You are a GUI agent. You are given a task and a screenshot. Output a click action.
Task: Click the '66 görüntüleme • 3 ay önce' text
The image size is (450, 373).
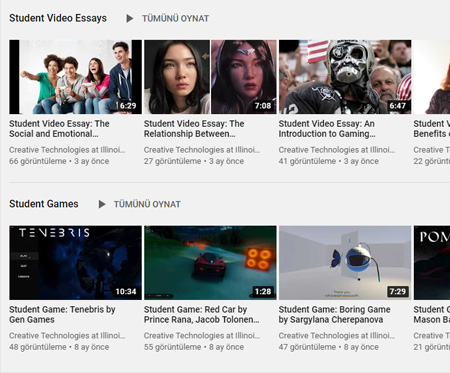pyautogui.click(x=59, y=161)
